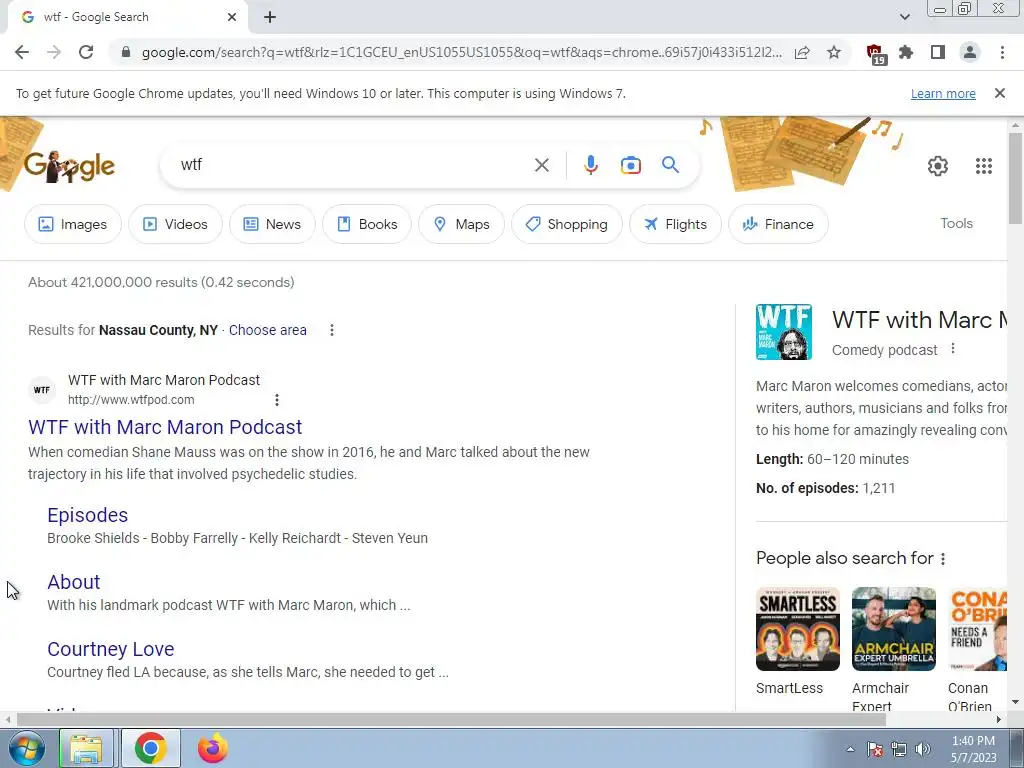The width and height of the screenshot is (1024, 768).
Task: Toggle the Chrome side panel
Action: pyautogui.click(x=938, y=52)
